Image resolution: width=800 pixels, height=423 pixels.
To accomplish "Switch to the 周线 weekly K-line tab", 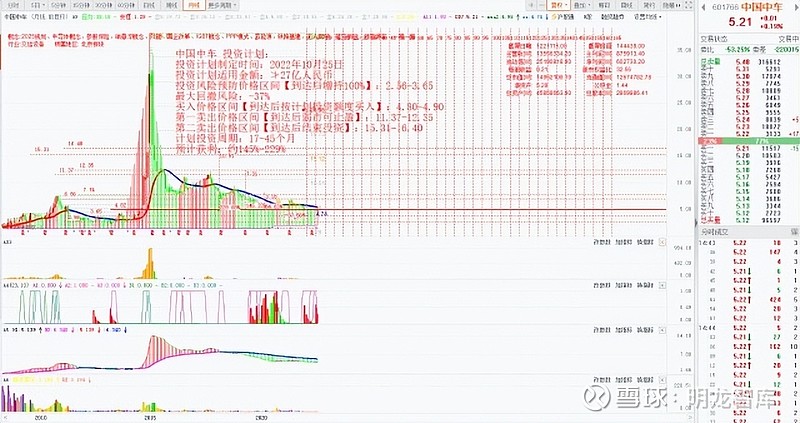I will (171, 5).
